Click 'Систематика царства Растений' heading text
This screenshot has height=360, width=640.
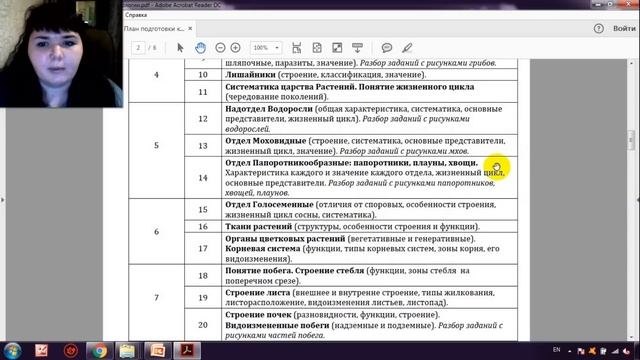[x=290, y=87]
